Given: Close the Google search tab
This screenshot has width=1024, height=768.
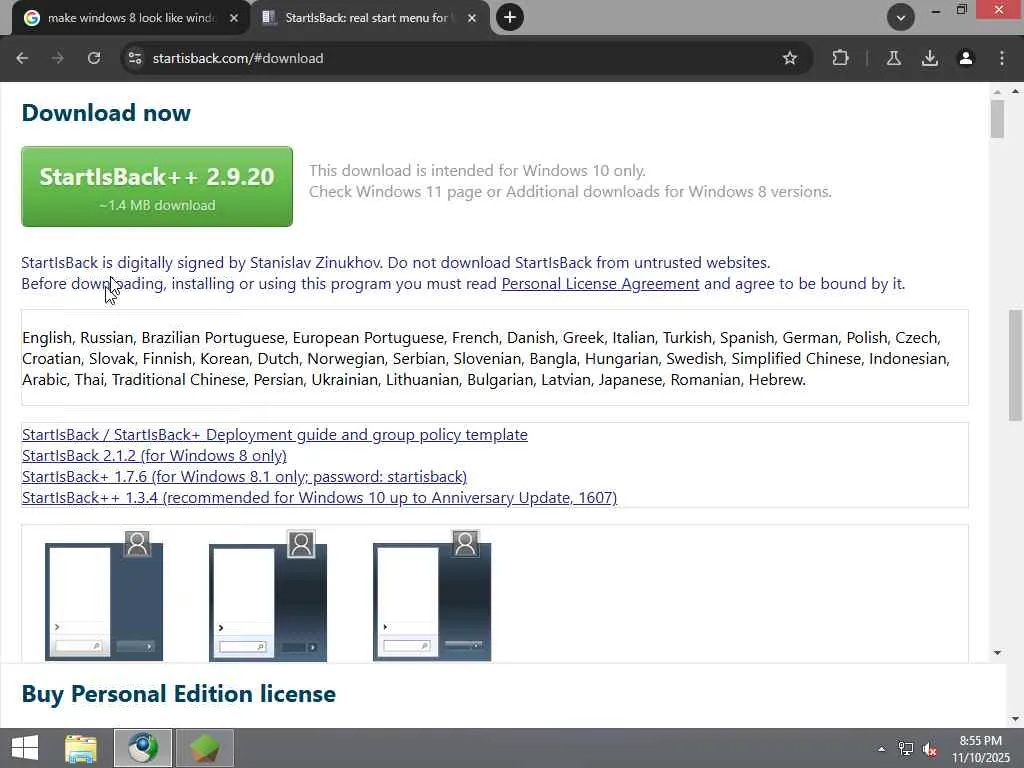Looking at the screenshot, I should click(234, 18).
